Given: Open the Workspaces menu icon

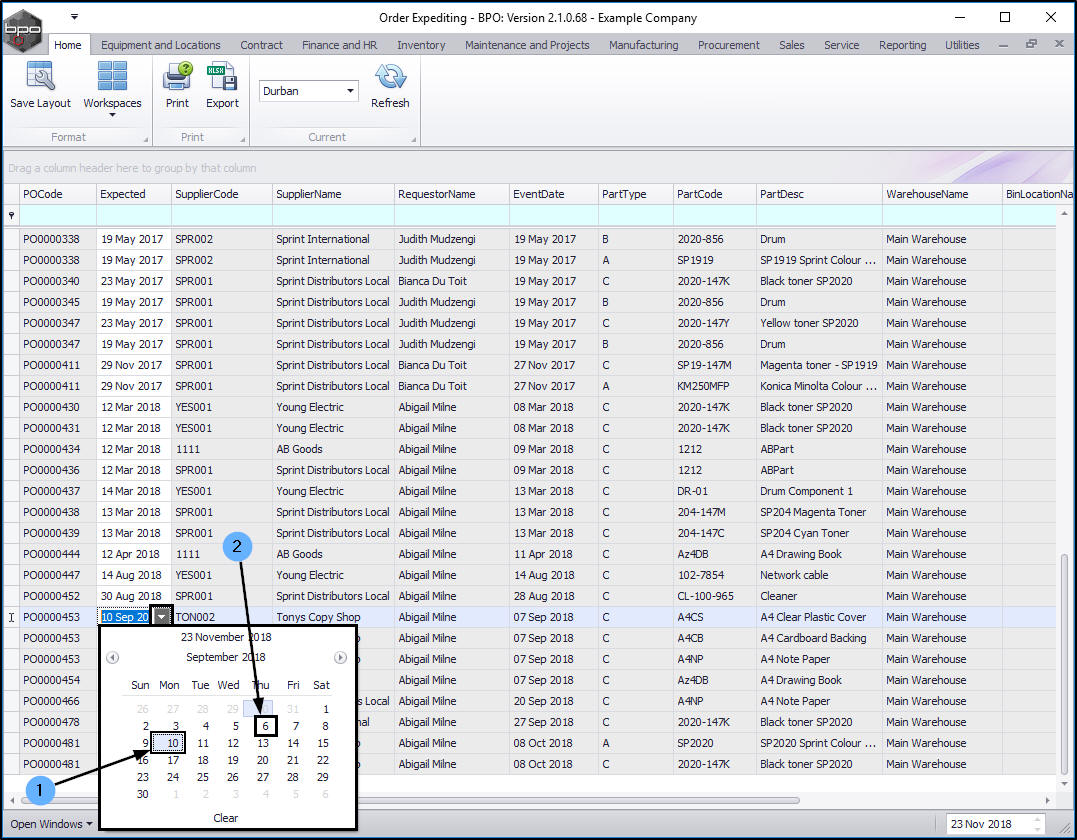Looking at the screenshot, I should coord(112,78).
